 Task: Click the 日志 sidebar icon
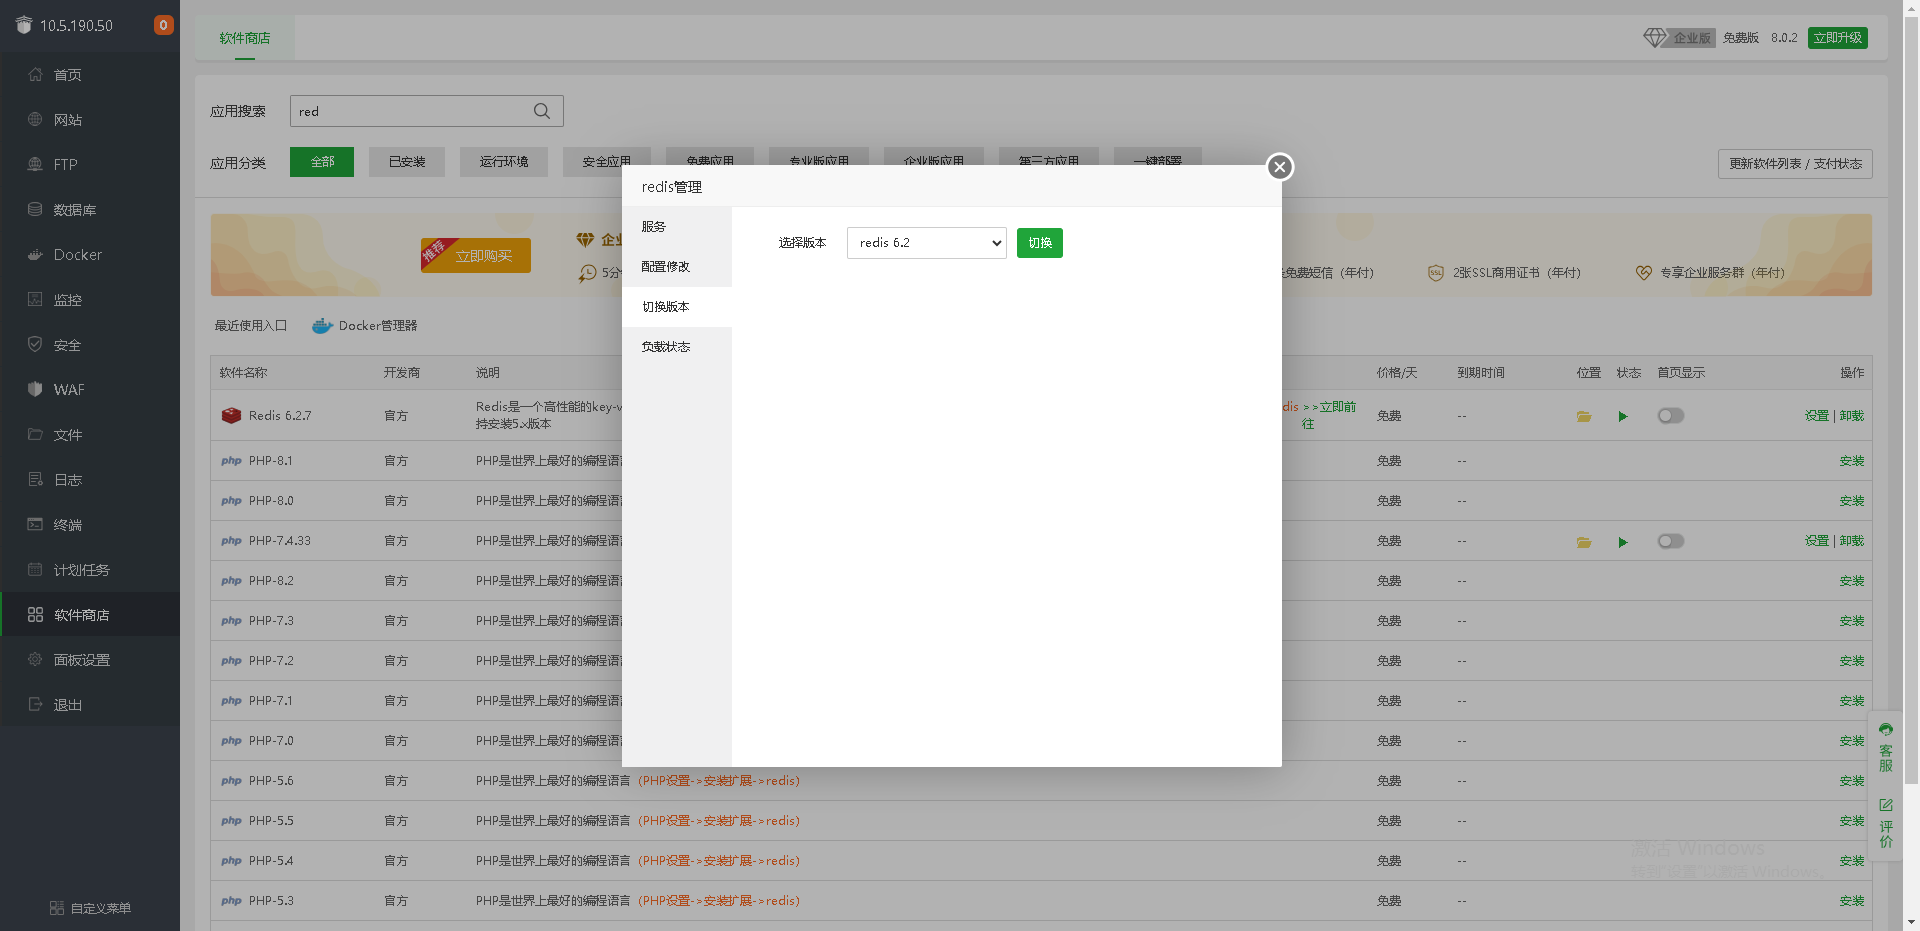pyautogui.click(x=35, y=479)
